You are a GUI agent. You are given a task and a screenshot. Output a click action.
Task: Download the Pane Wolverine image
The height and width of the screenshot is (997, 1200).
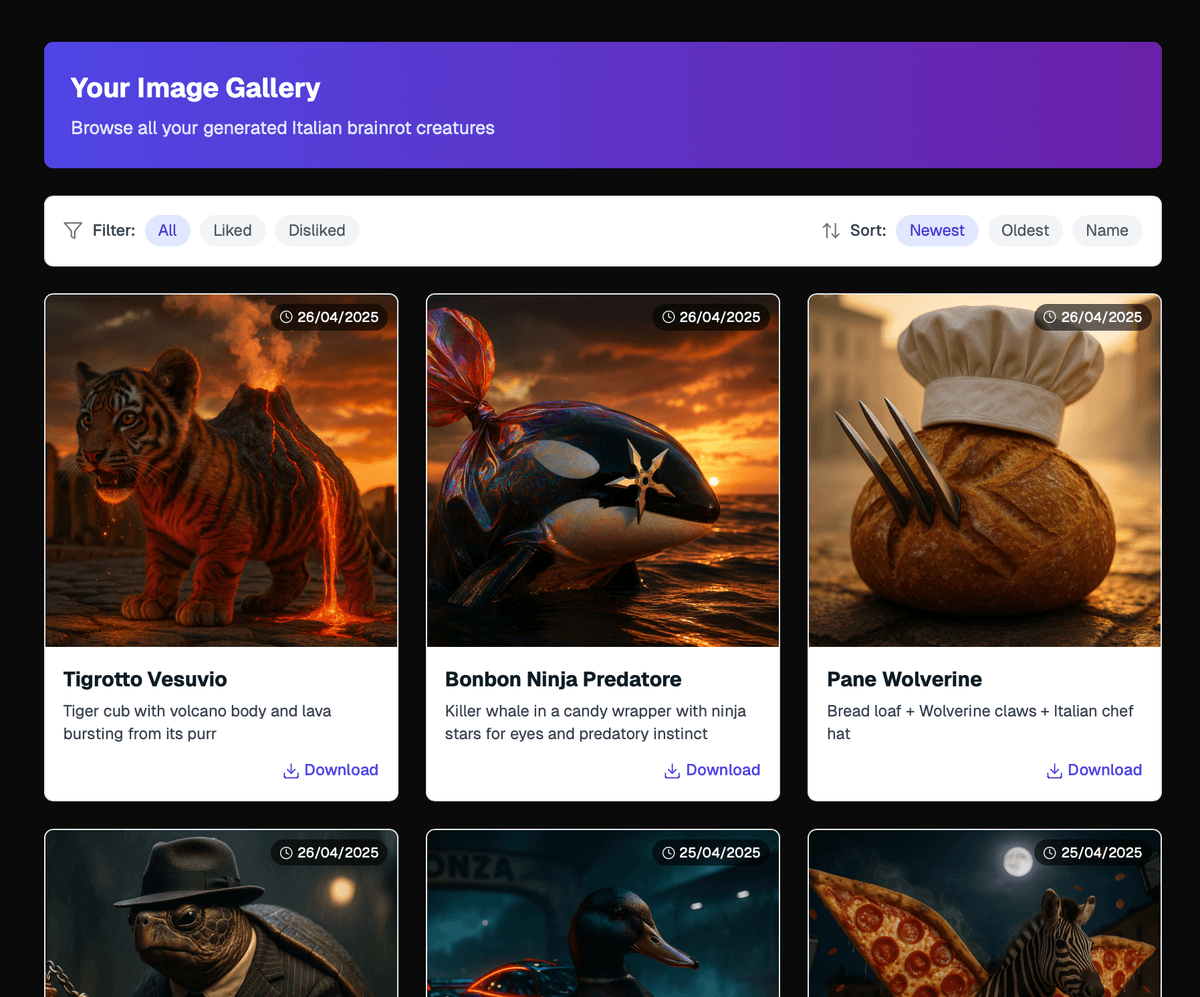tap(1104, 770)
